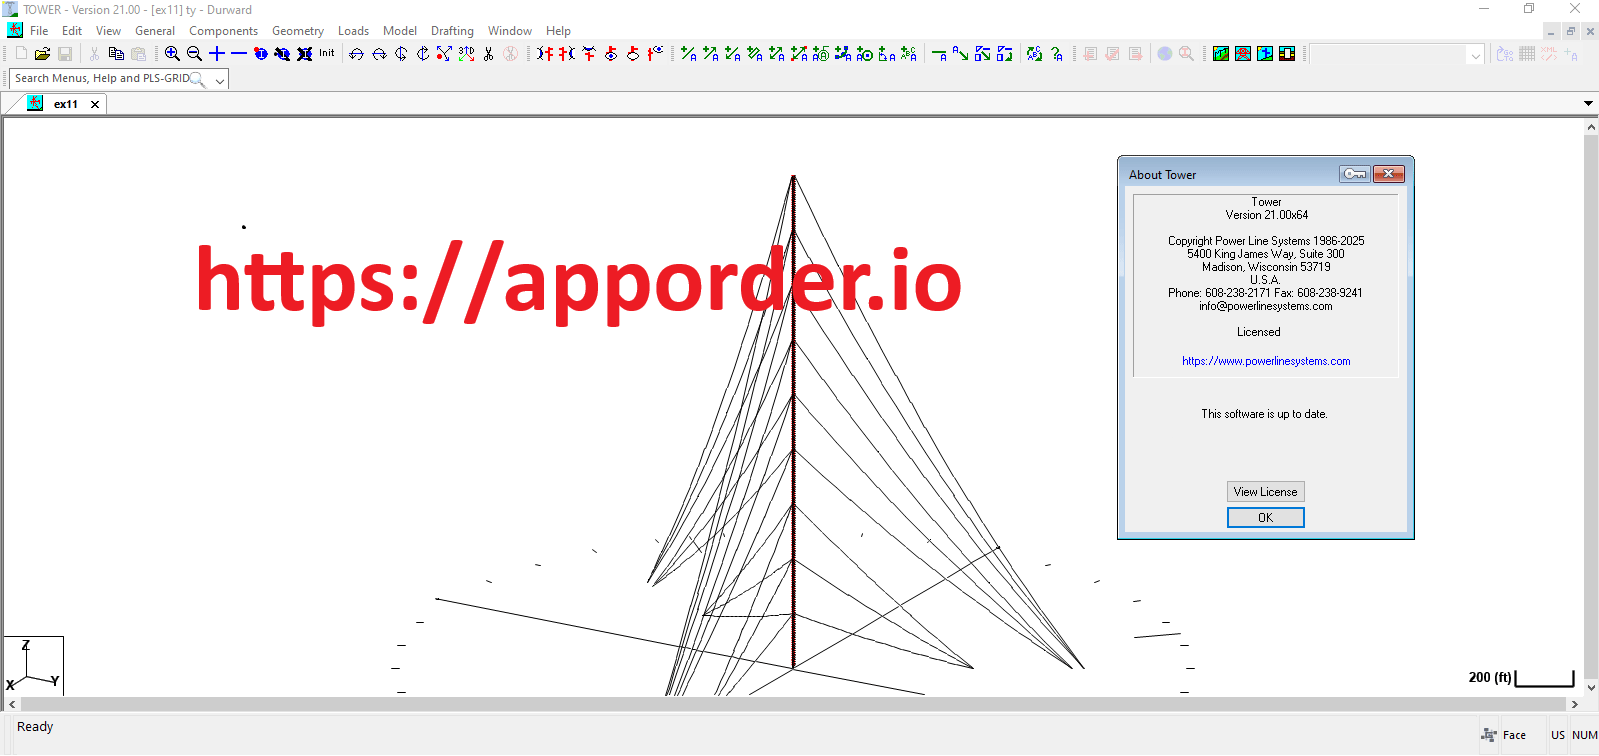This screenshot has height=756, width=1599.
Task: Click the key icon in About Tower title
Action: (1355, 174)
